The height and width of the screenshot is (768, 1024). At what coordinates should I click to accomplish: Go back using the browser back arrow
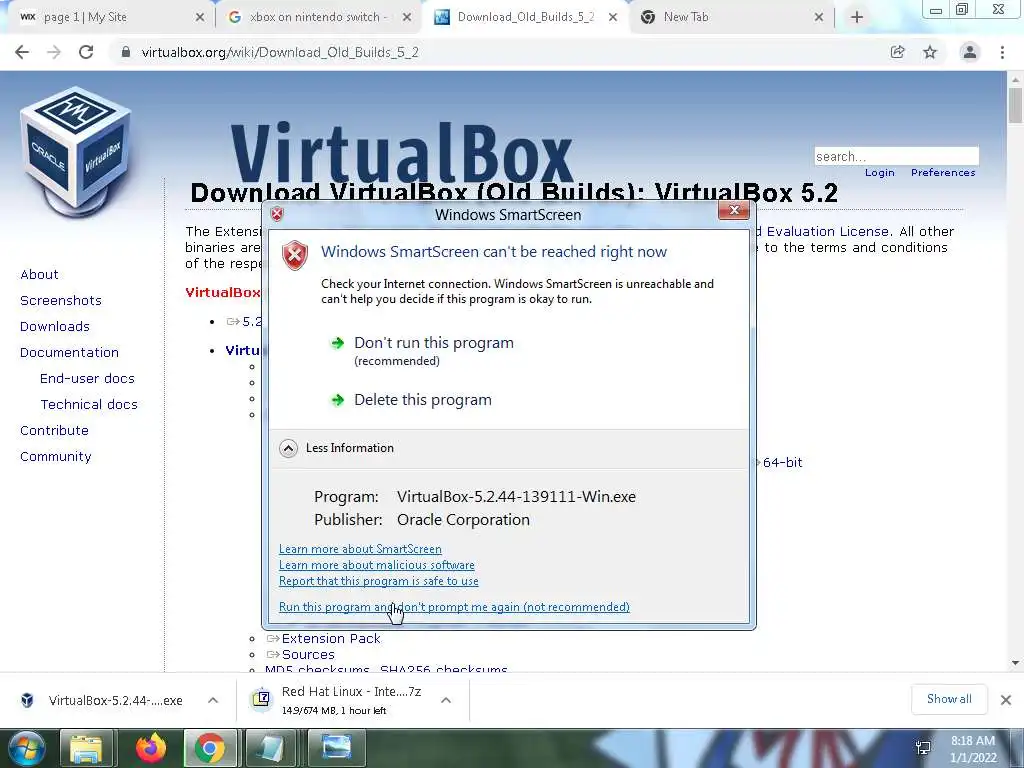coord(22,52)
